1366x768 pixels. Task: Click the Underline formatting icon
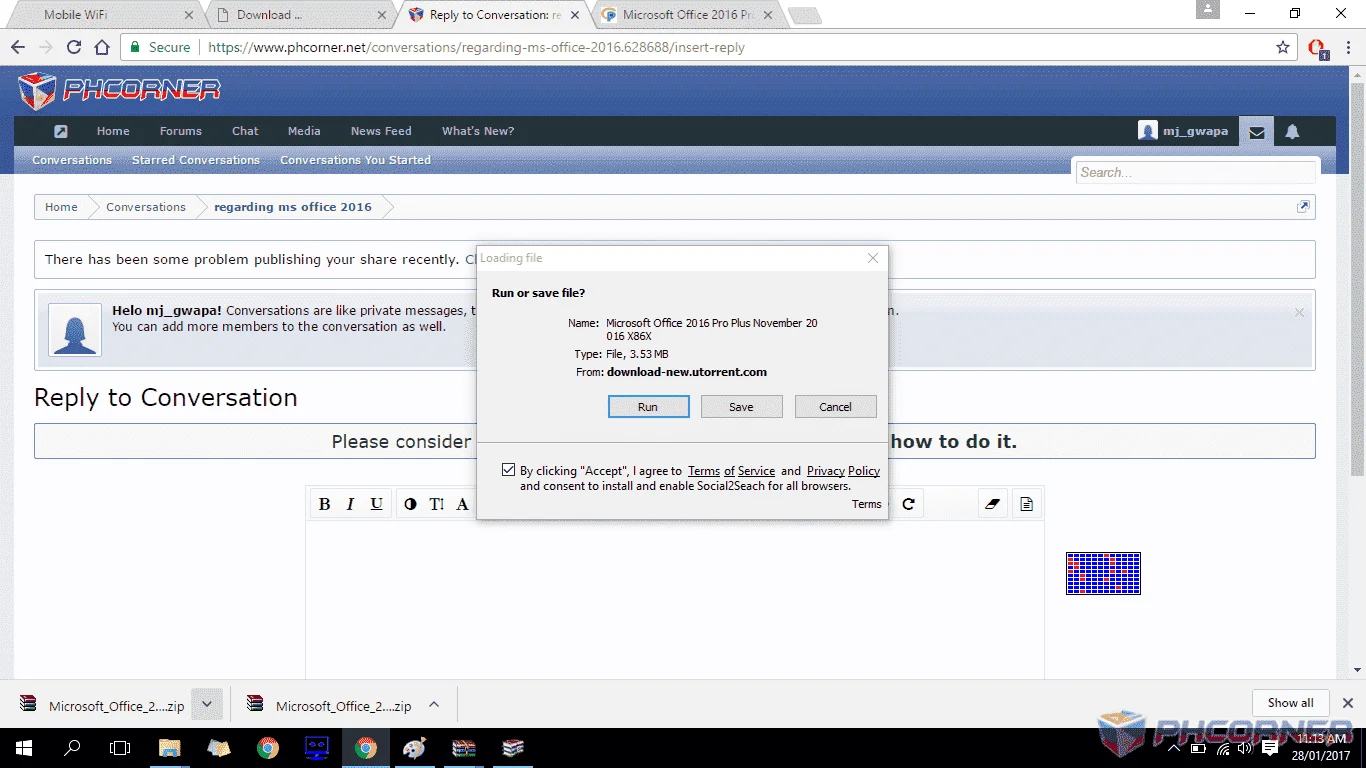pyautogui.click(x=376, y=504)
